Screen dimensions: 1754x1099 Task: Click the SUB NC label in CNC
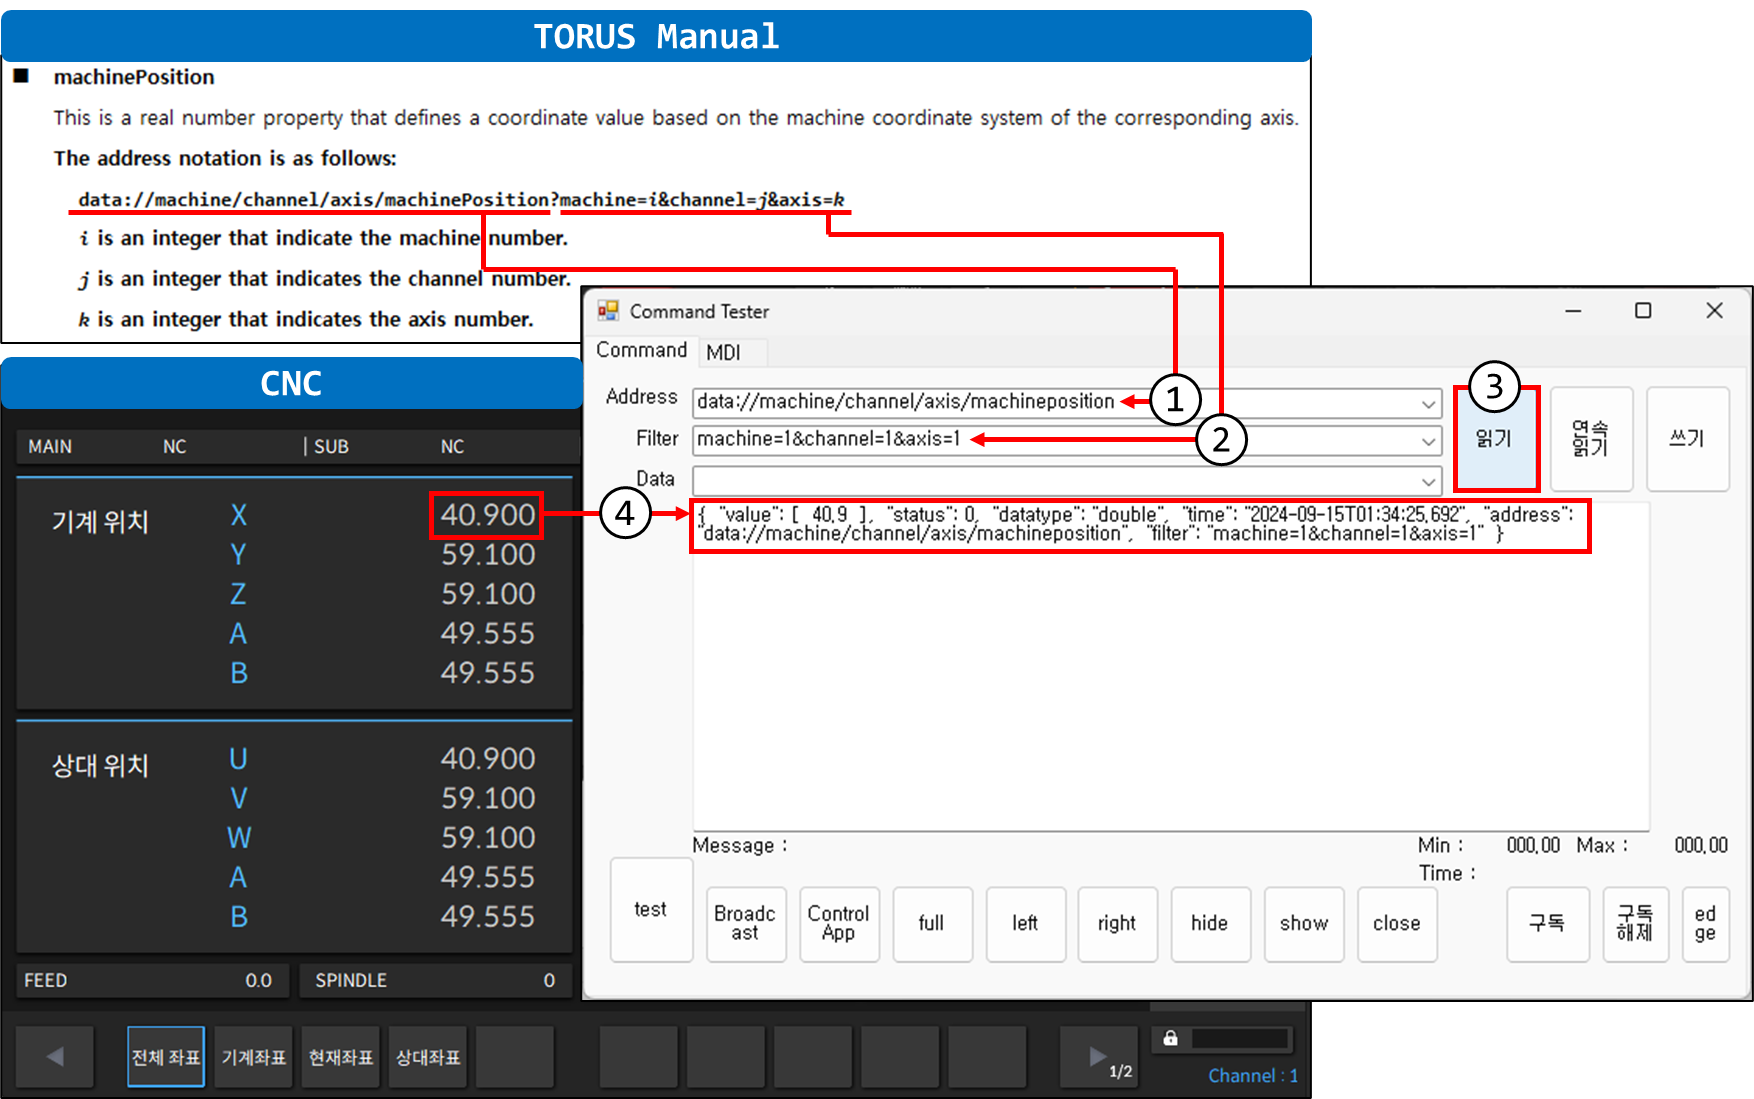click(x=389, y=447)
